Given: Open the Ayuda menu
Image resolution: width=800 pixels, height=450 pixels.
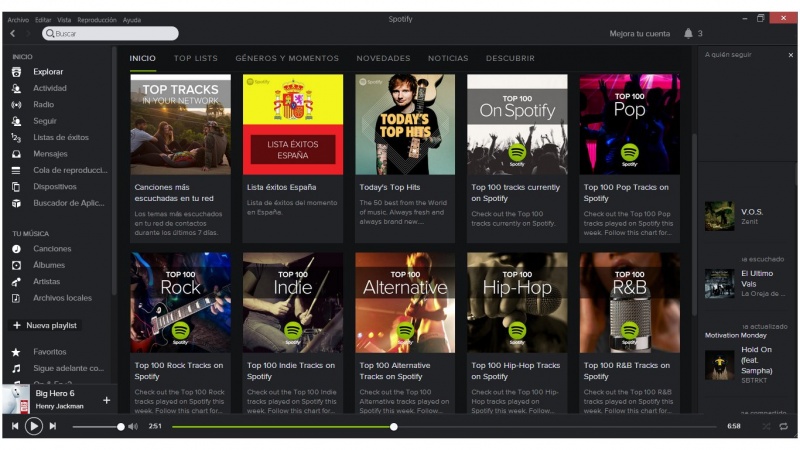Looking at the screenshot, I should 132,20.
